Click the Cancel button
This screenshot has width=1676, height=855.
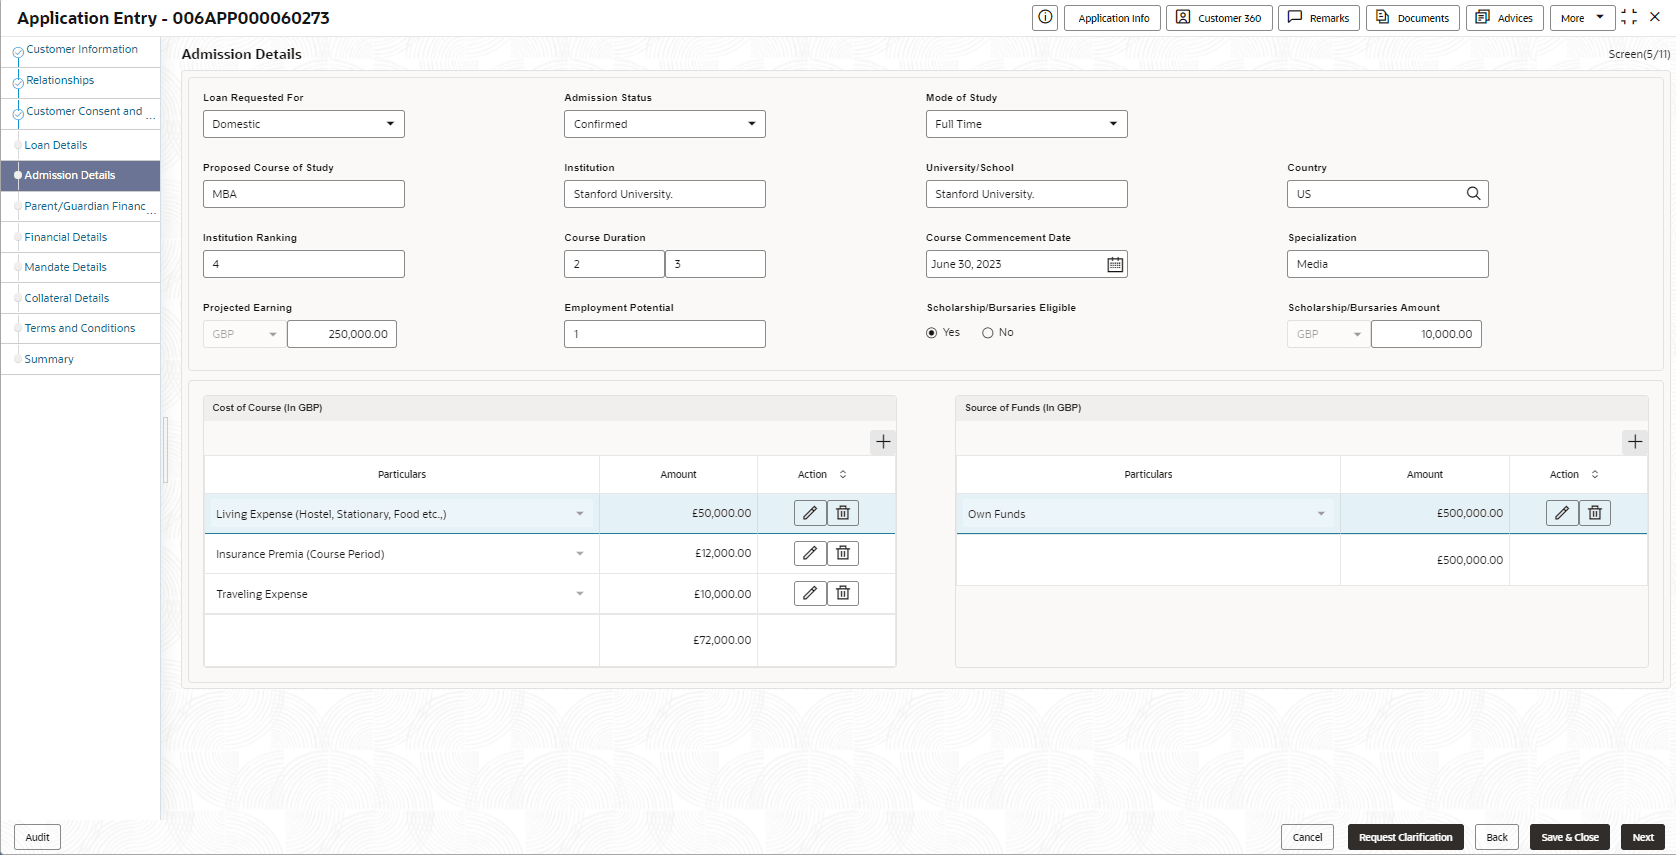tap(1307, 837)
